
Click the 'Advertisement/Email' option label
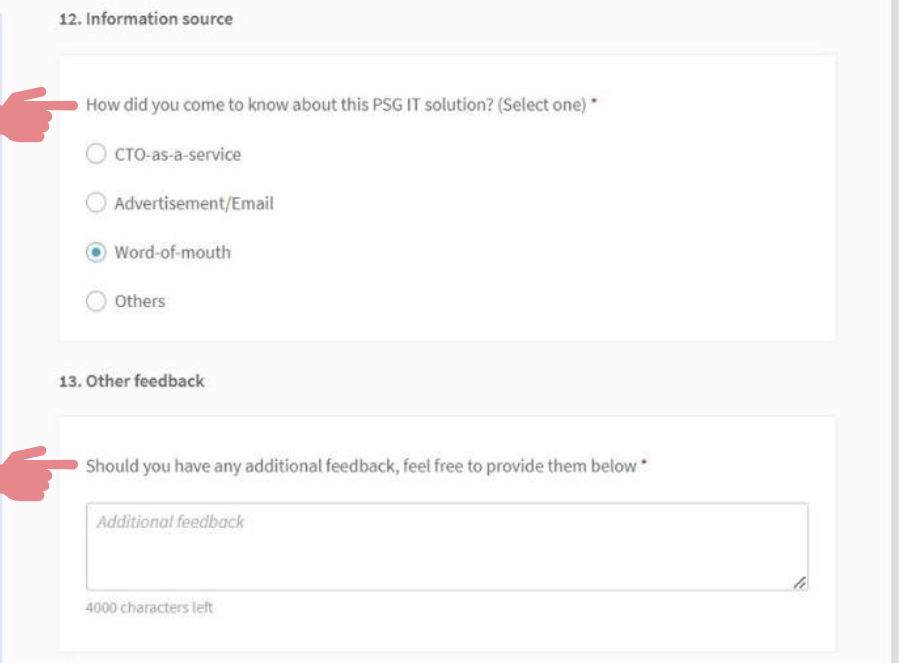194,203
